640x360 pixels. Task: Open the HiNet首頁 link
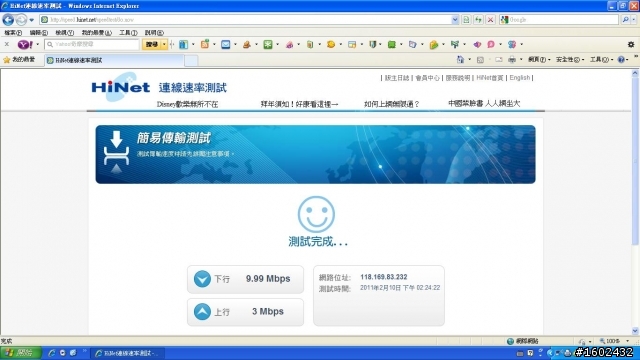click(x=490, y=78)
